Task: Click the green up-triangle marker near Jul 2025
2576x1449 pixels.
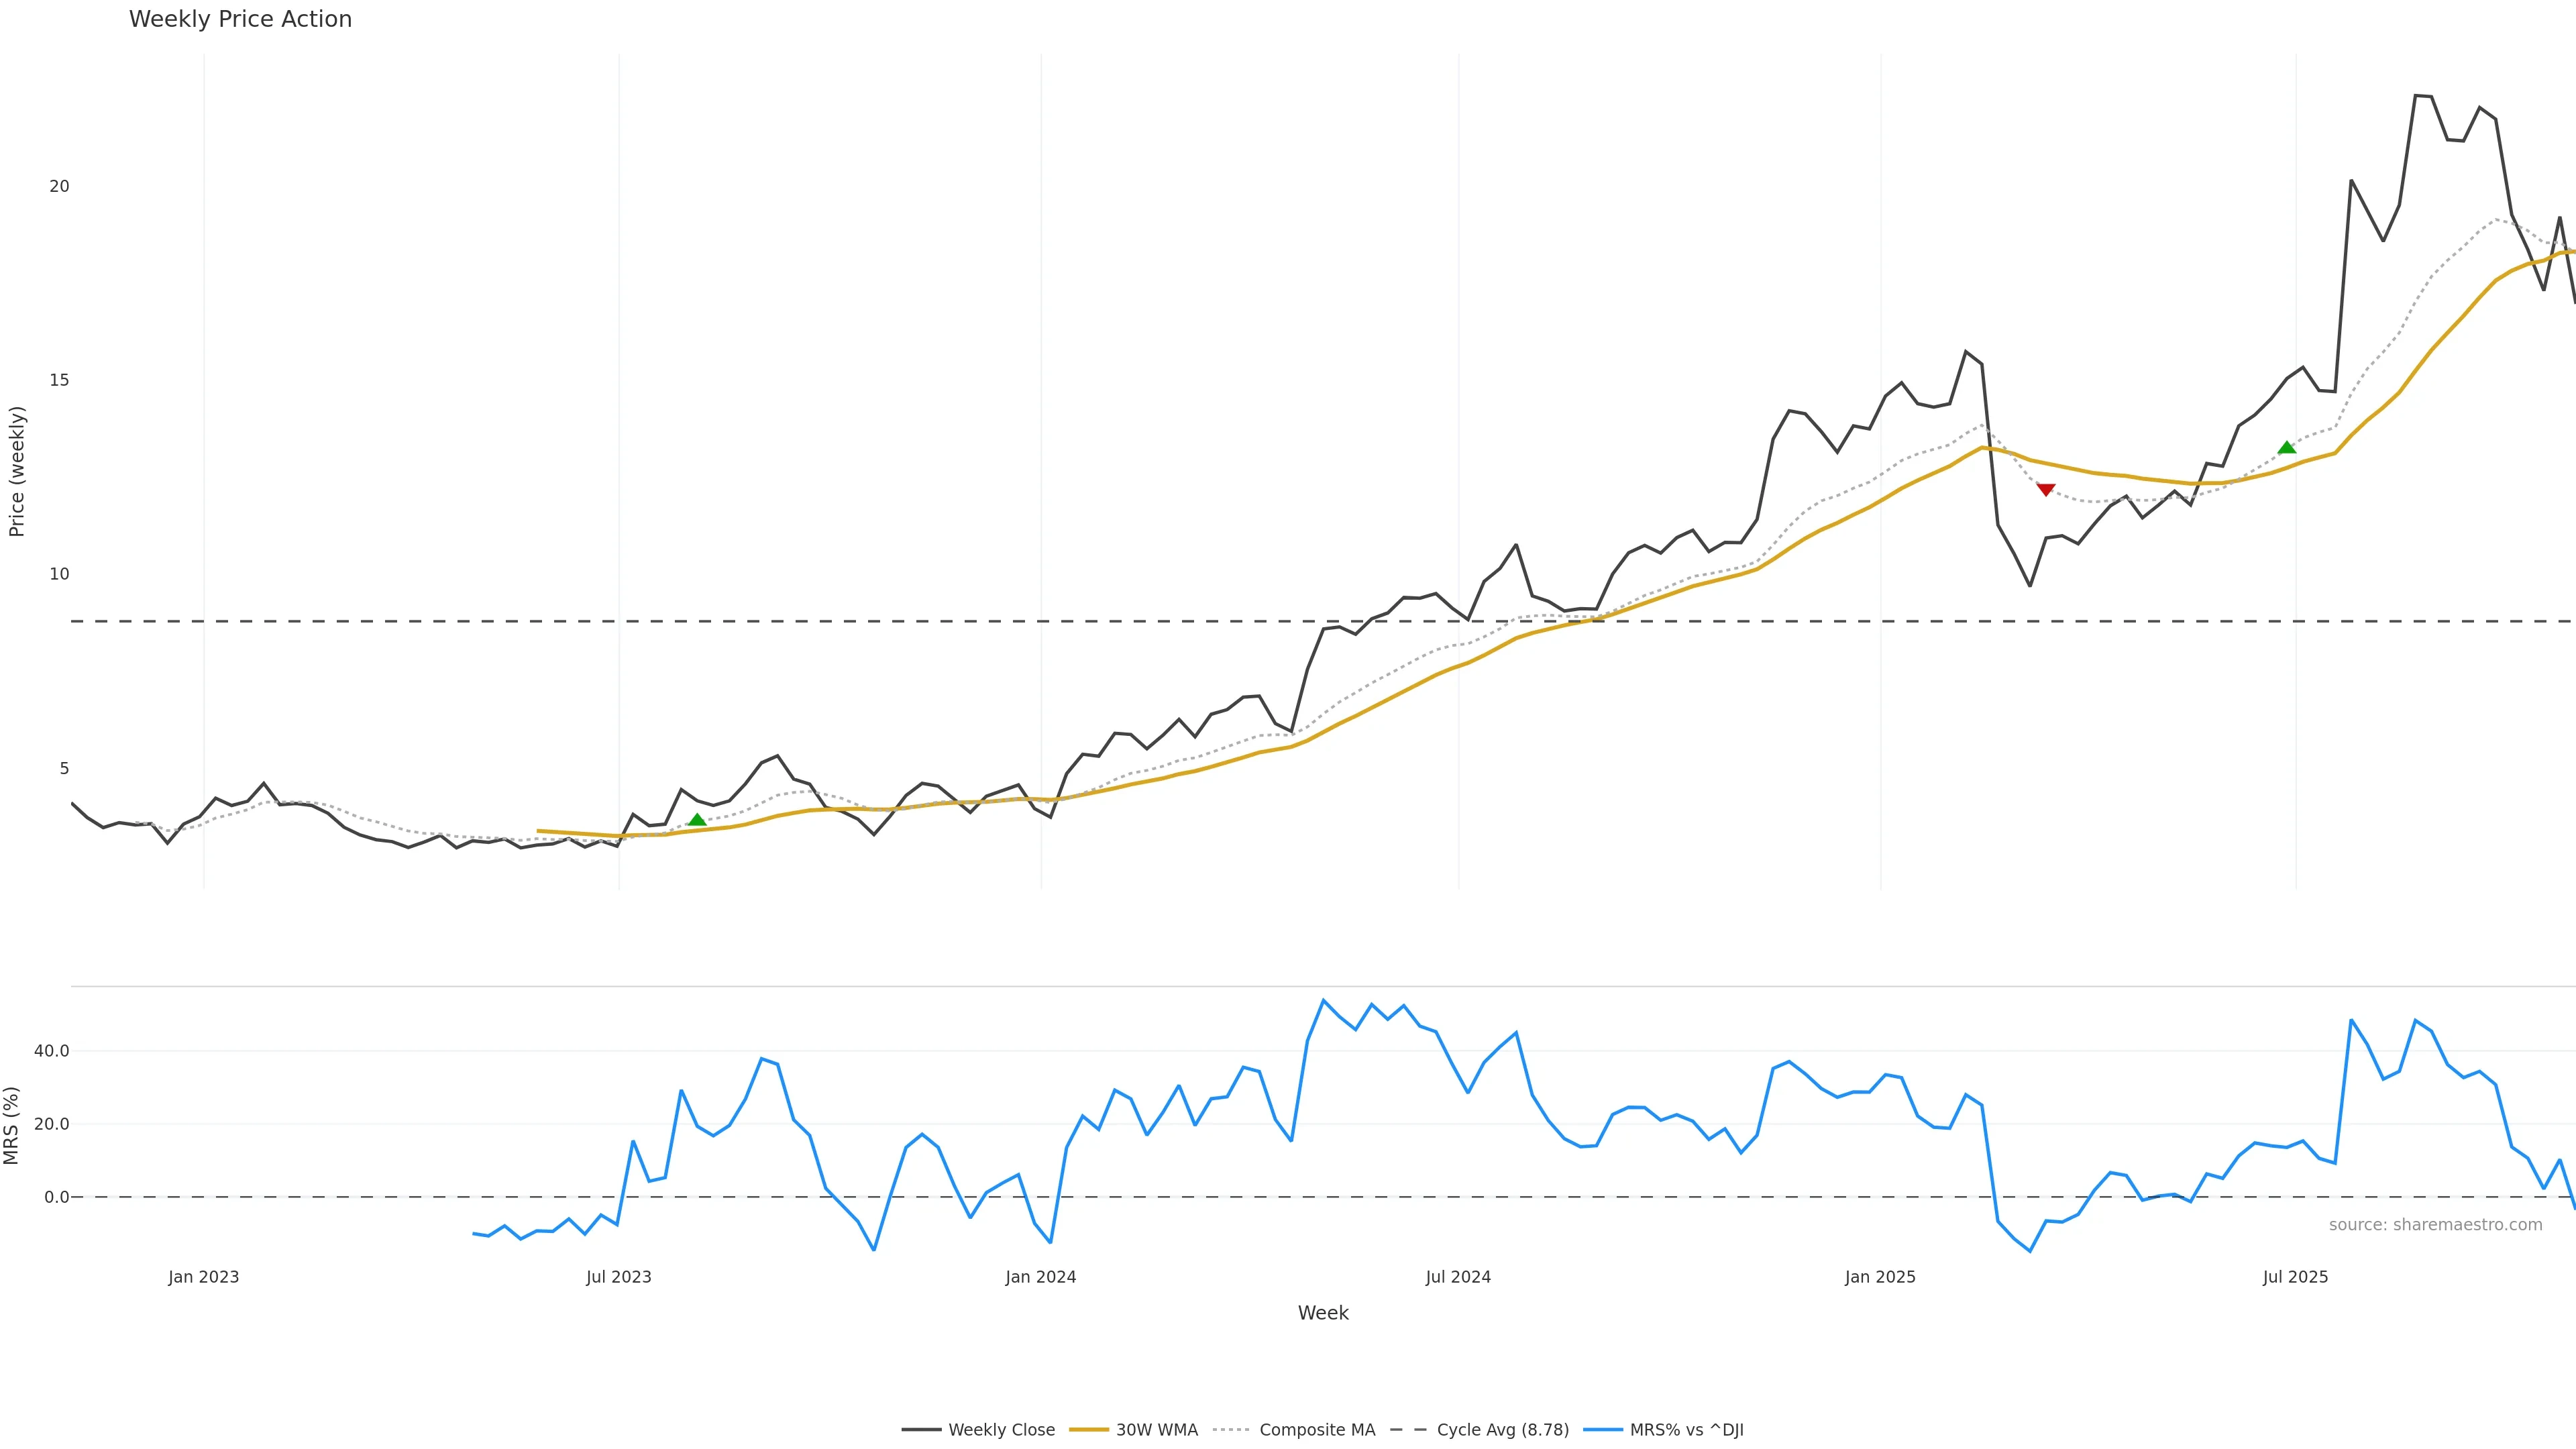Action: (2287, 447)
